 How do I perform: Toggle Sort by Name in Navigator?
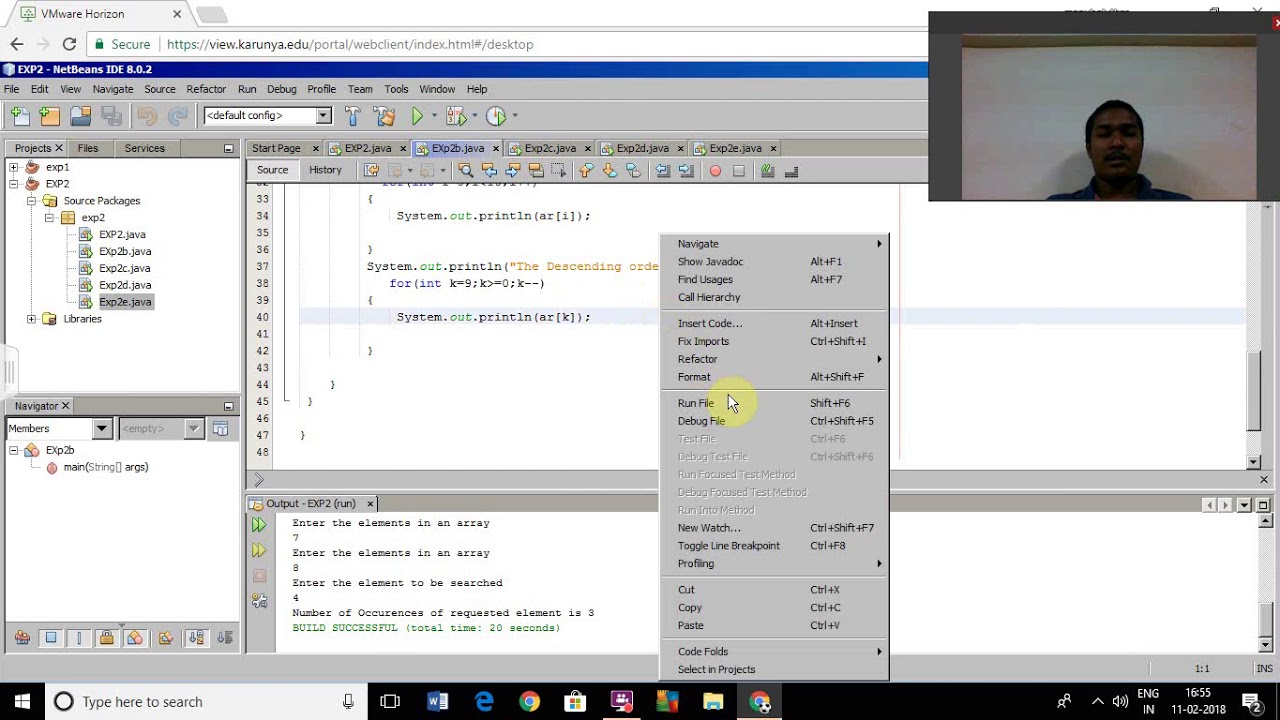pos(196,637)
